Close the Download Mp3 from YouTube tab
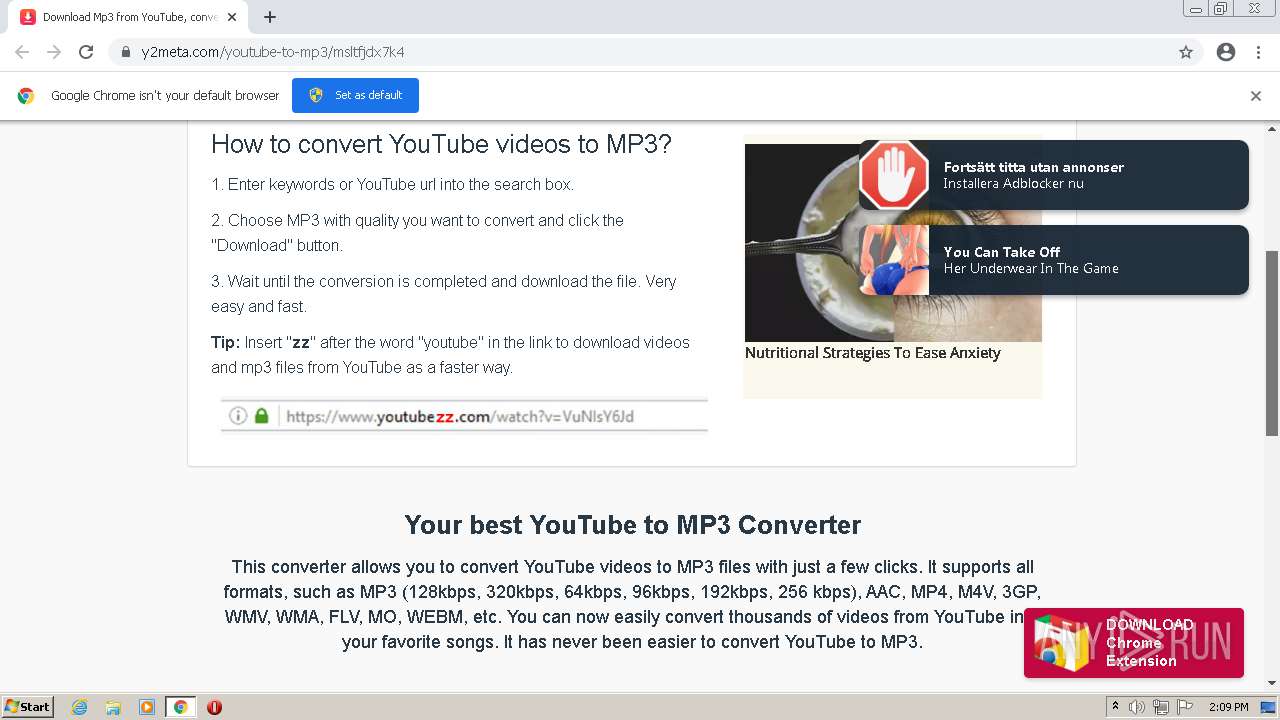The height and width of the screenshot is (720, 1280). (232, 17)
